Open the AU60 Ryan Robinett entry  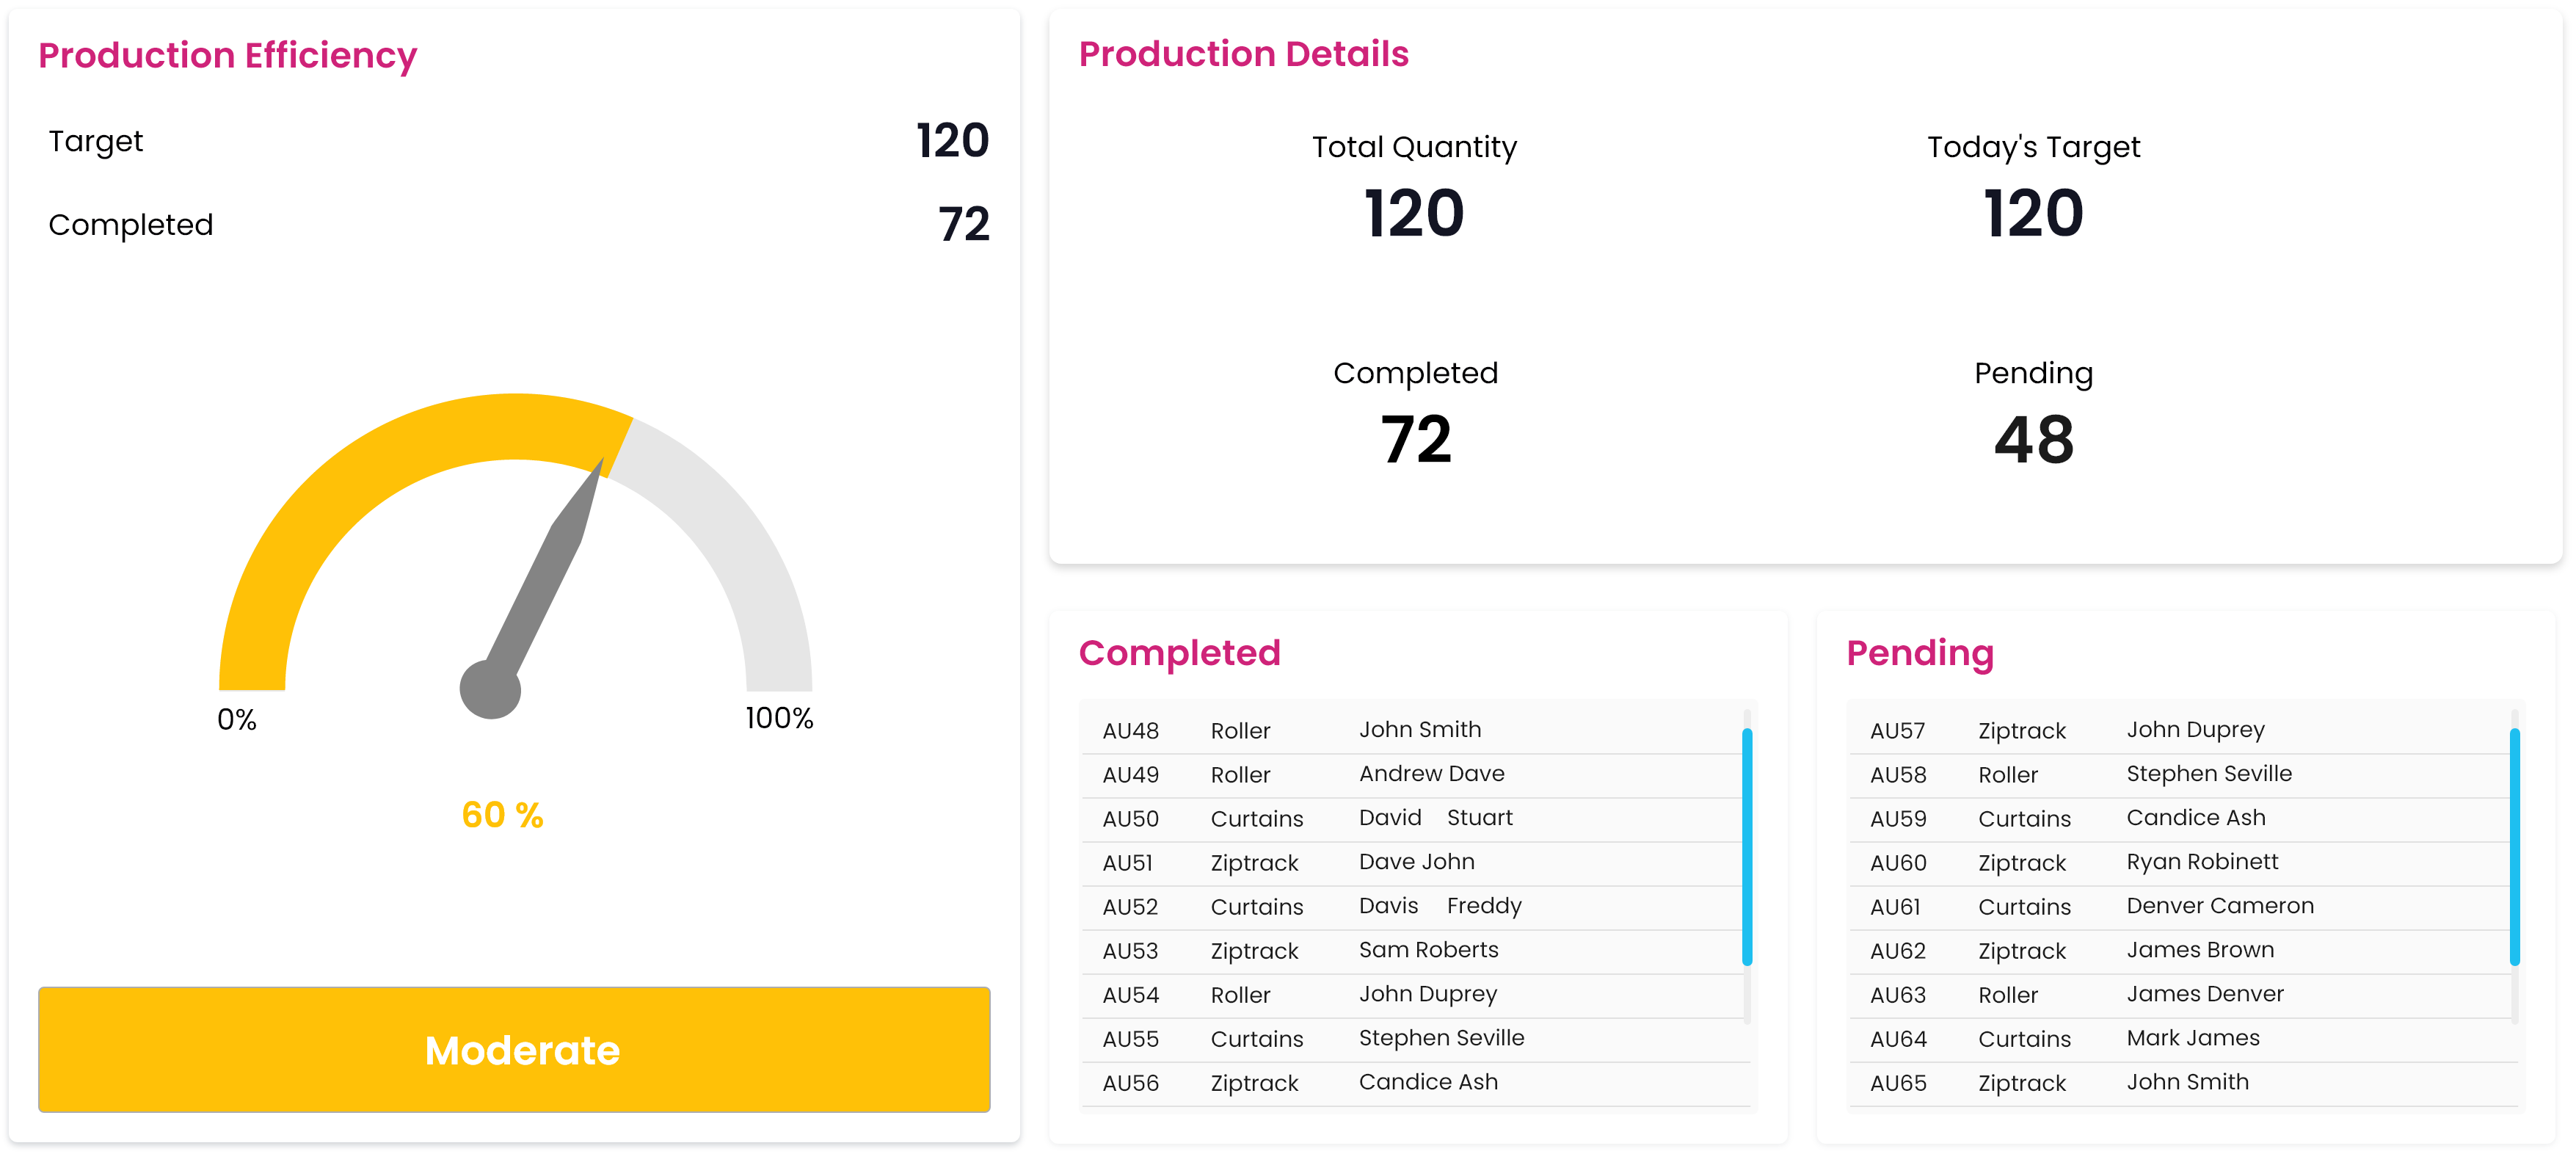point(2180,862)
